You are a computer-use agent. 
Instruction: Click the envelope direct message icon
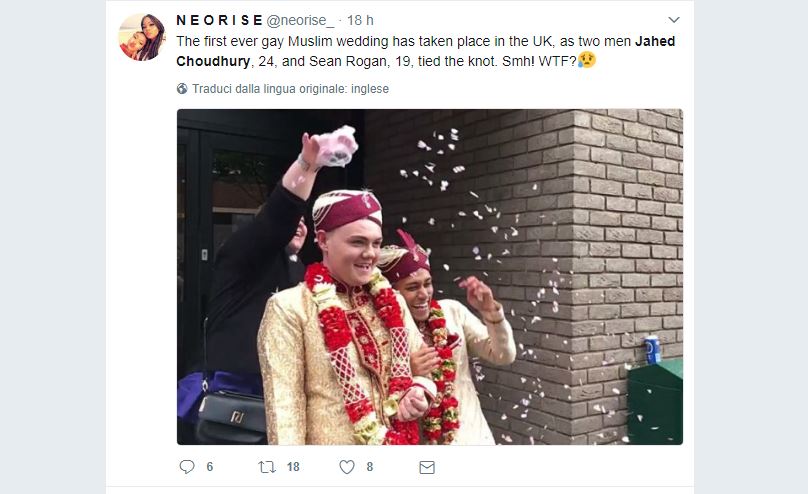[427, 467]
